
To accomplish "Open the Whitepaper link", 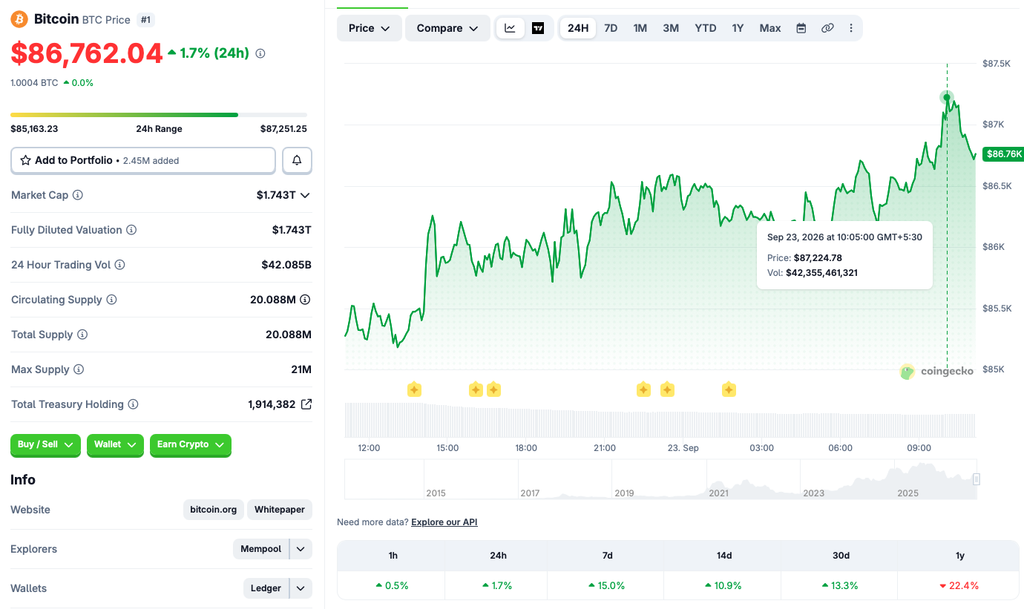I will [280, 510].
